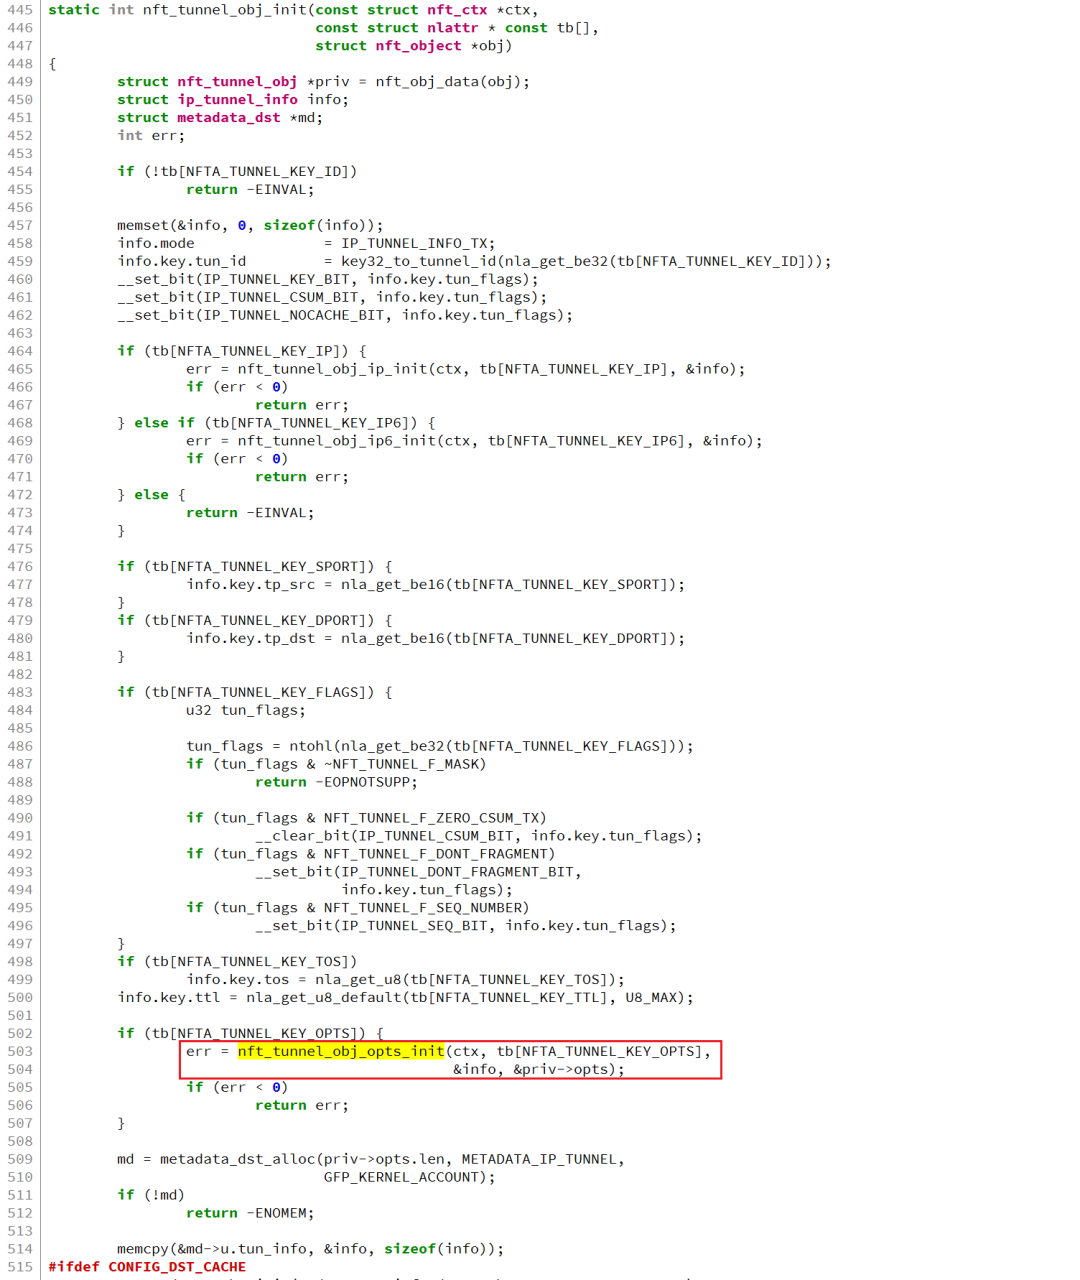Click the IP_TUNNEL_KEY_BIT constant
This screenshot has width=1080, height=1280.
click(x=277, y=279)
